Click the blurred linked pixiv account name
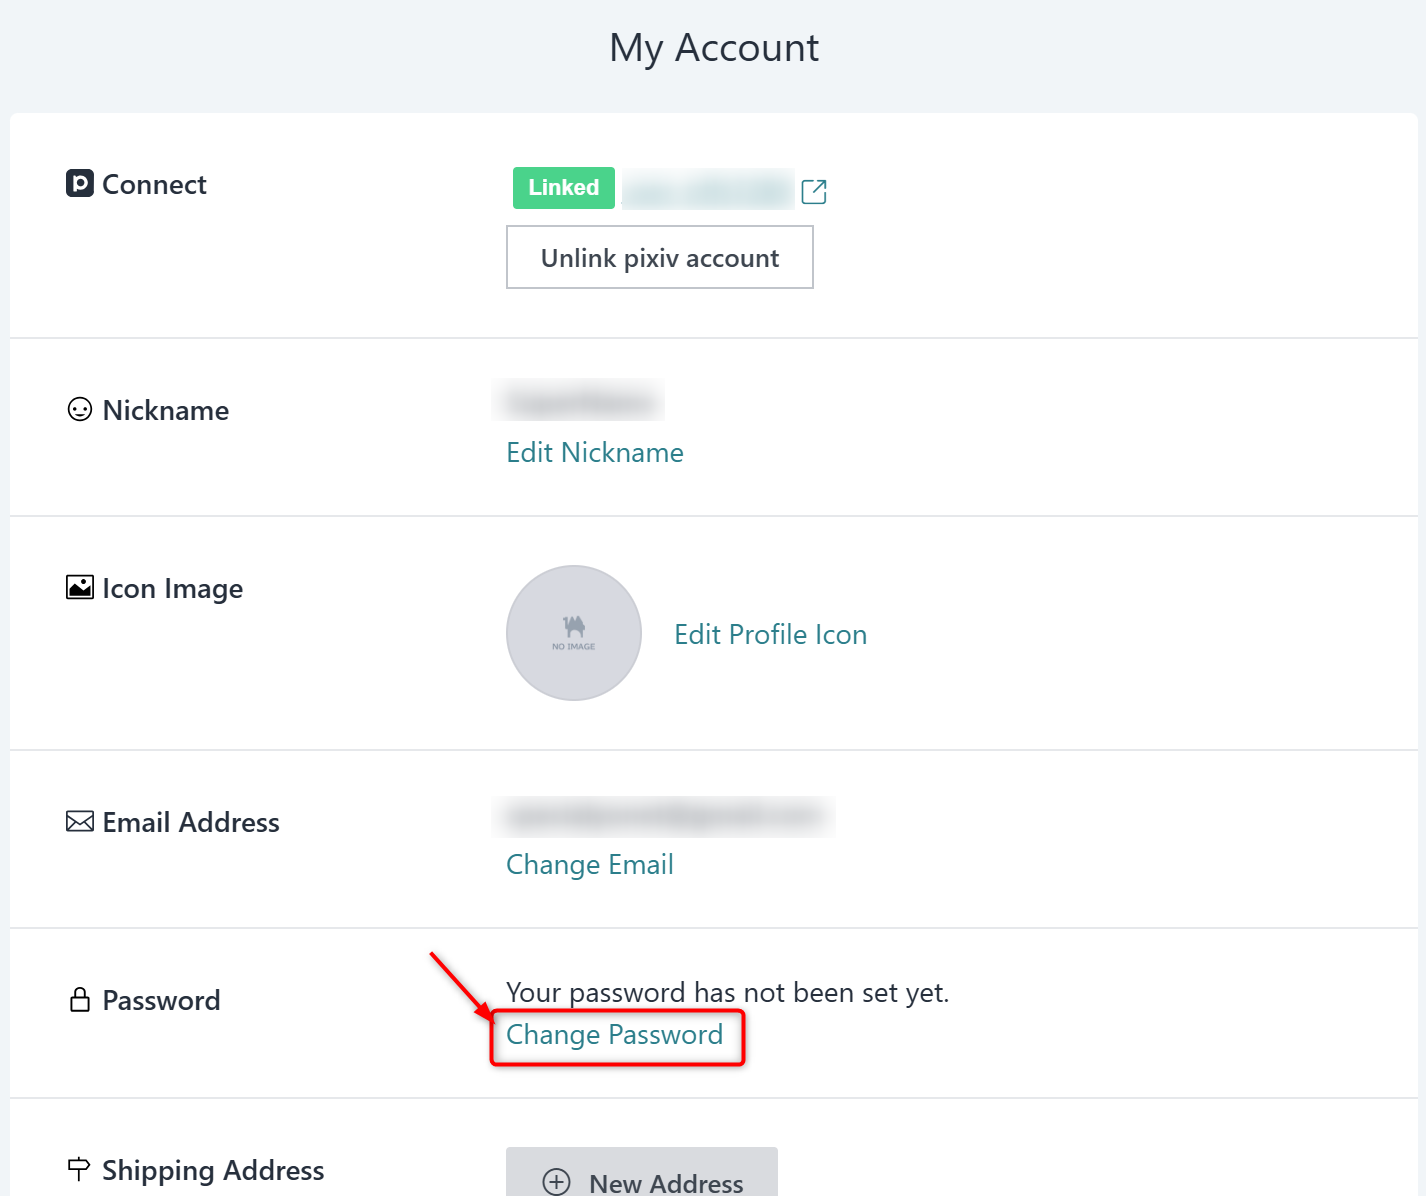 click(x=707, y=189)
